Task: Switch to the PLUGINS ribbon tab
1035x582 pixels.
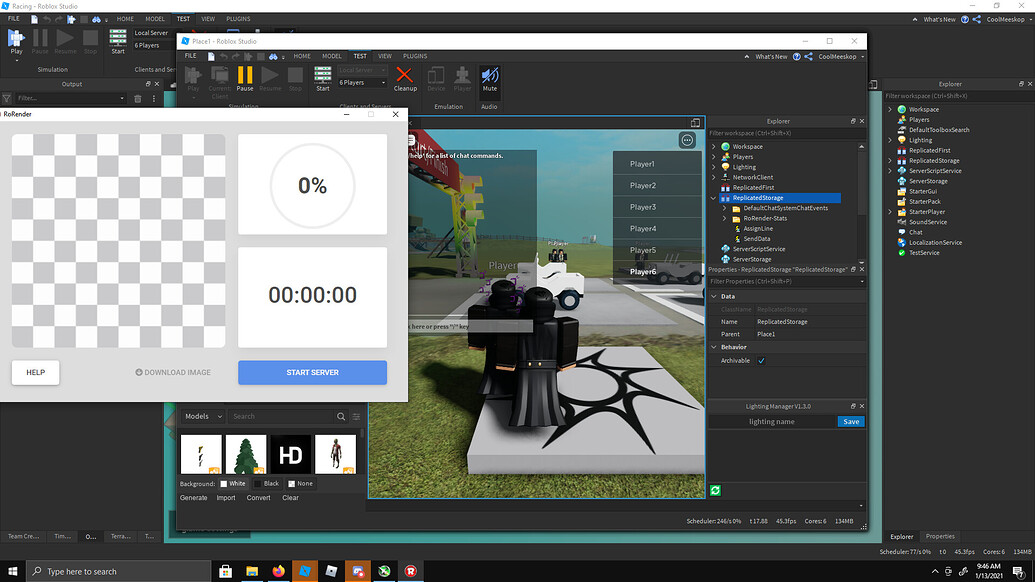Action: (x=414, y=56)
